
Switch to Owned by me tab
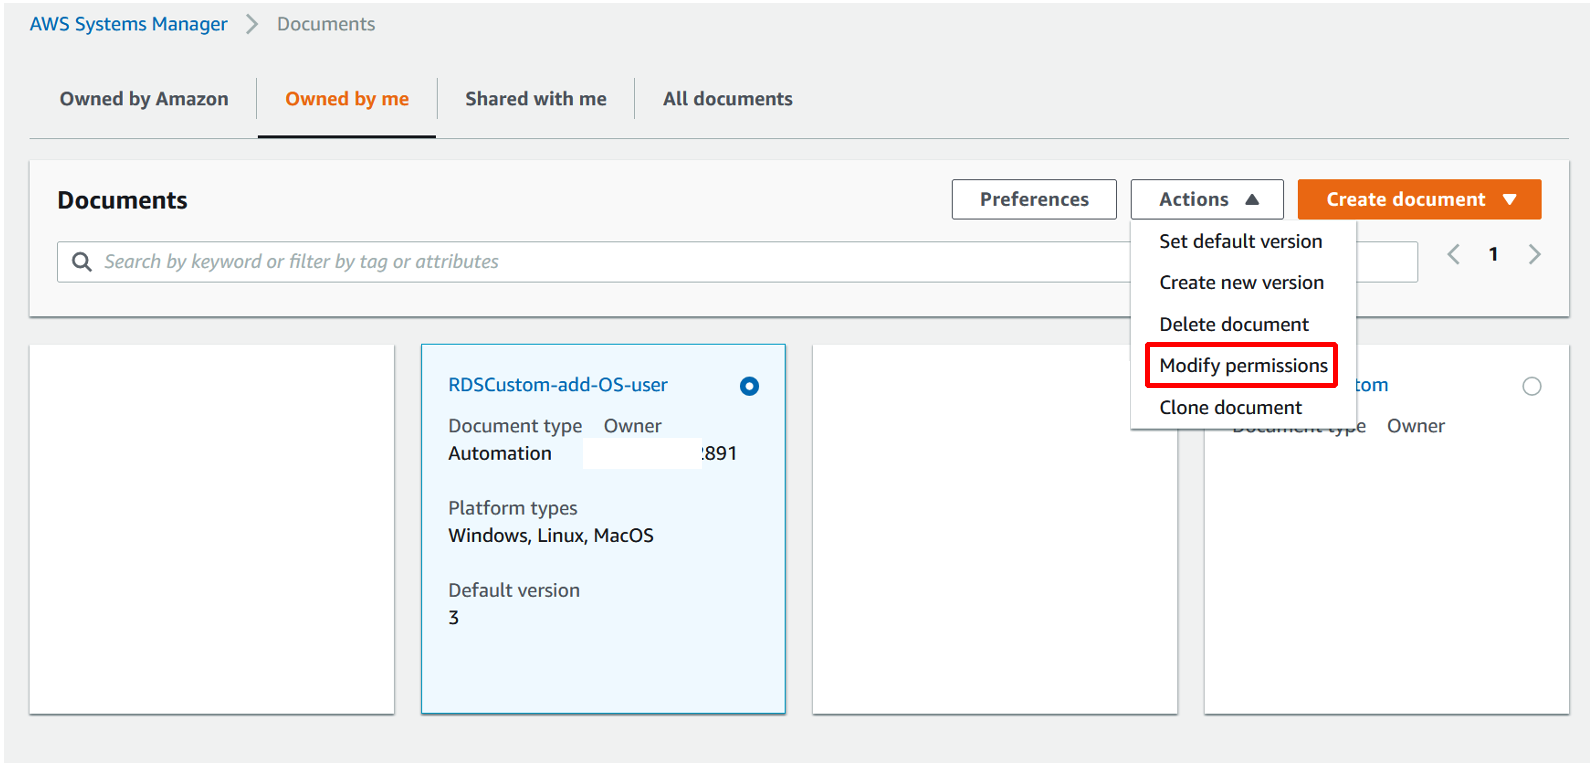tap(347, 99)
